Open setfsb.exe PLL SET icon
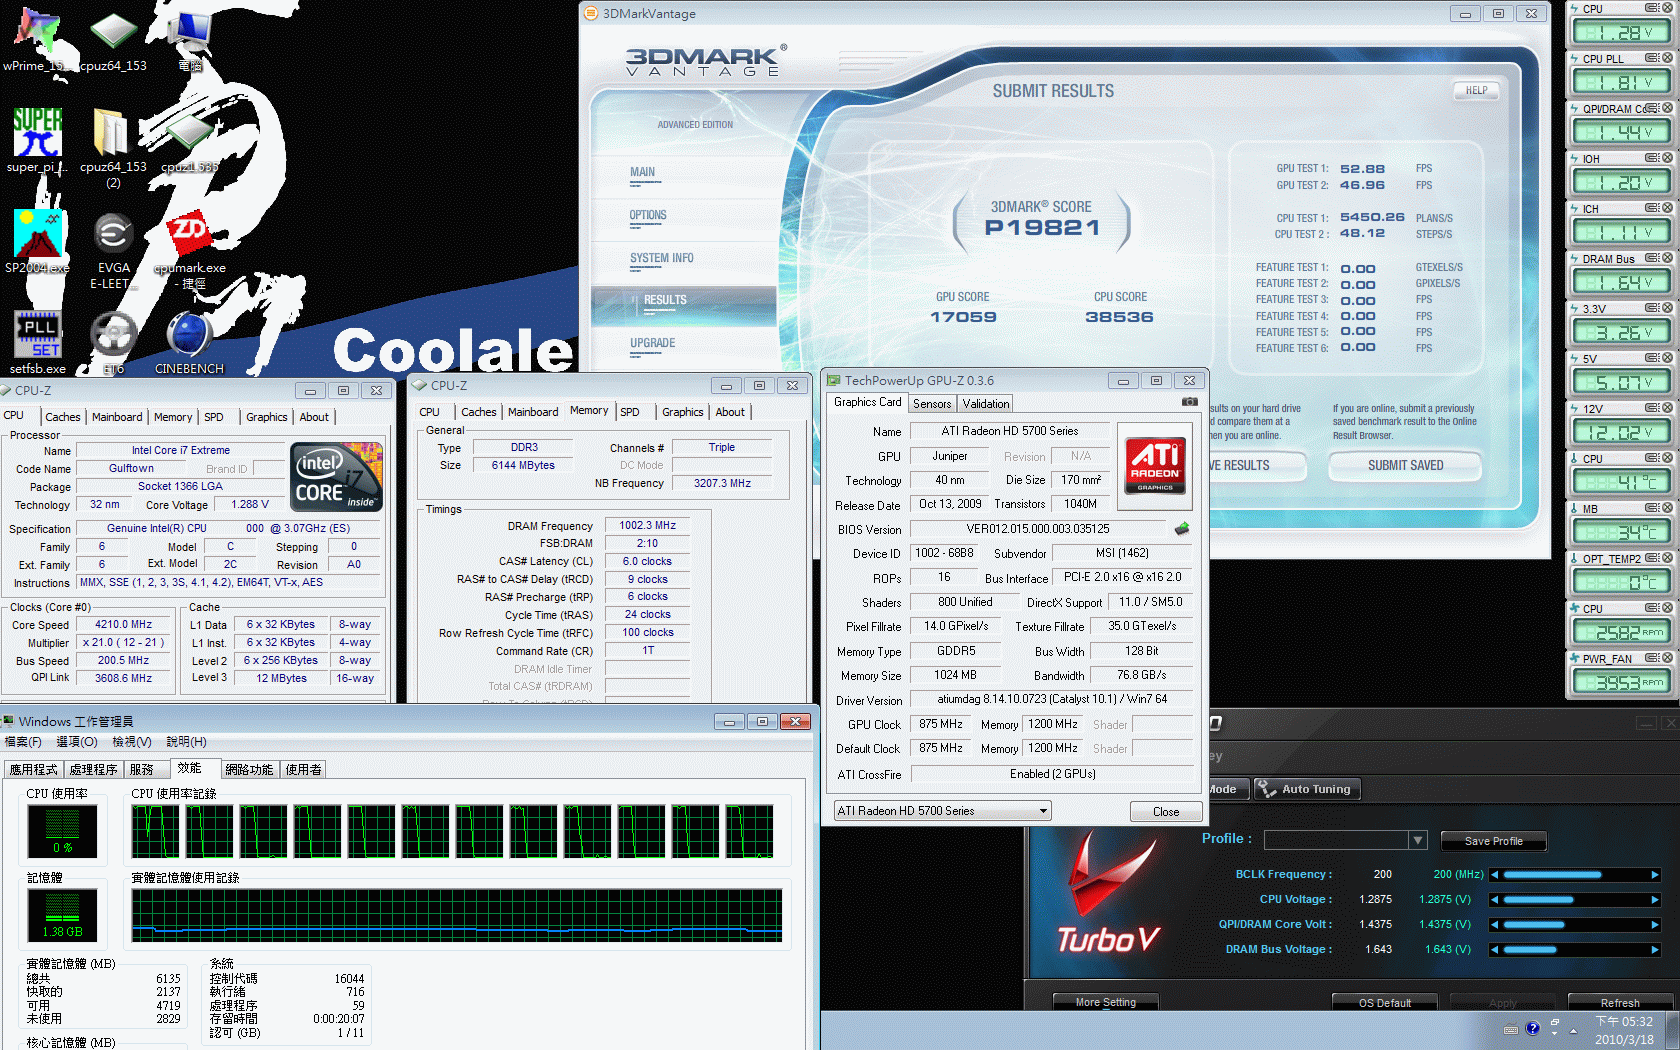 pos(38,342)
